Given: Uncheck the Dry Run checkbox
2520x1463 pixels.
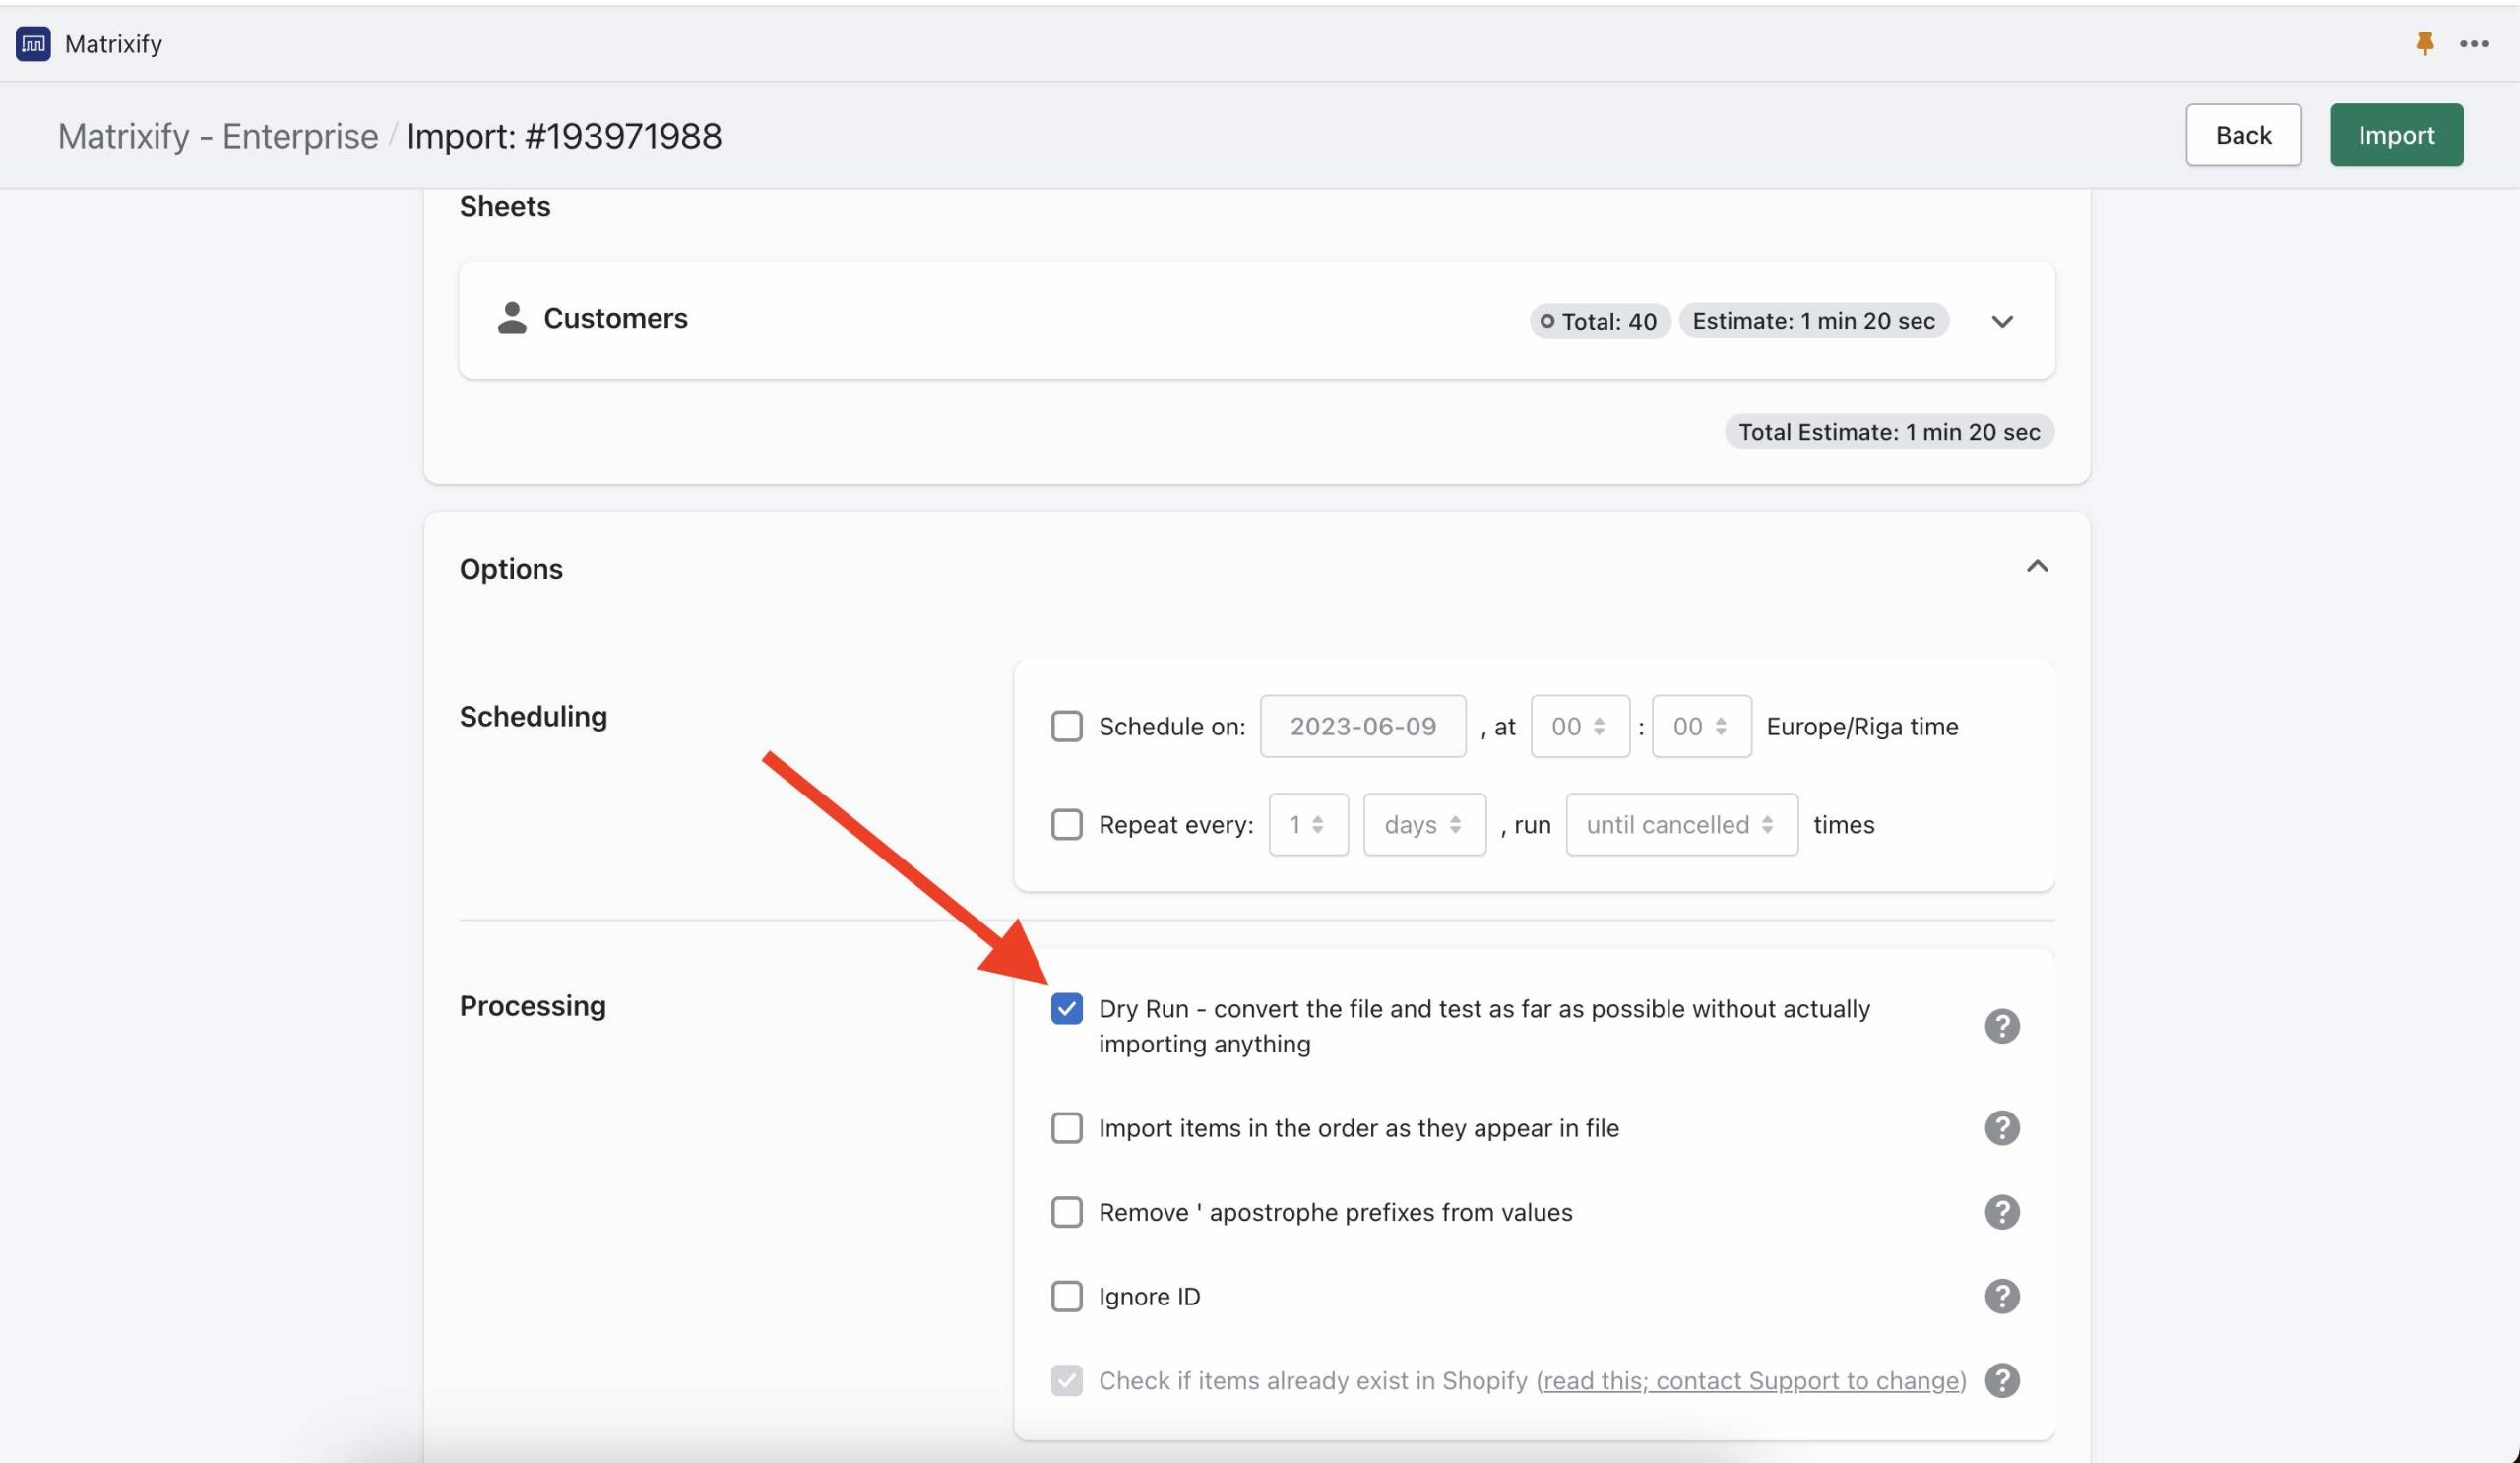Looking at the screenshot, I should tap(1066, 1008).
